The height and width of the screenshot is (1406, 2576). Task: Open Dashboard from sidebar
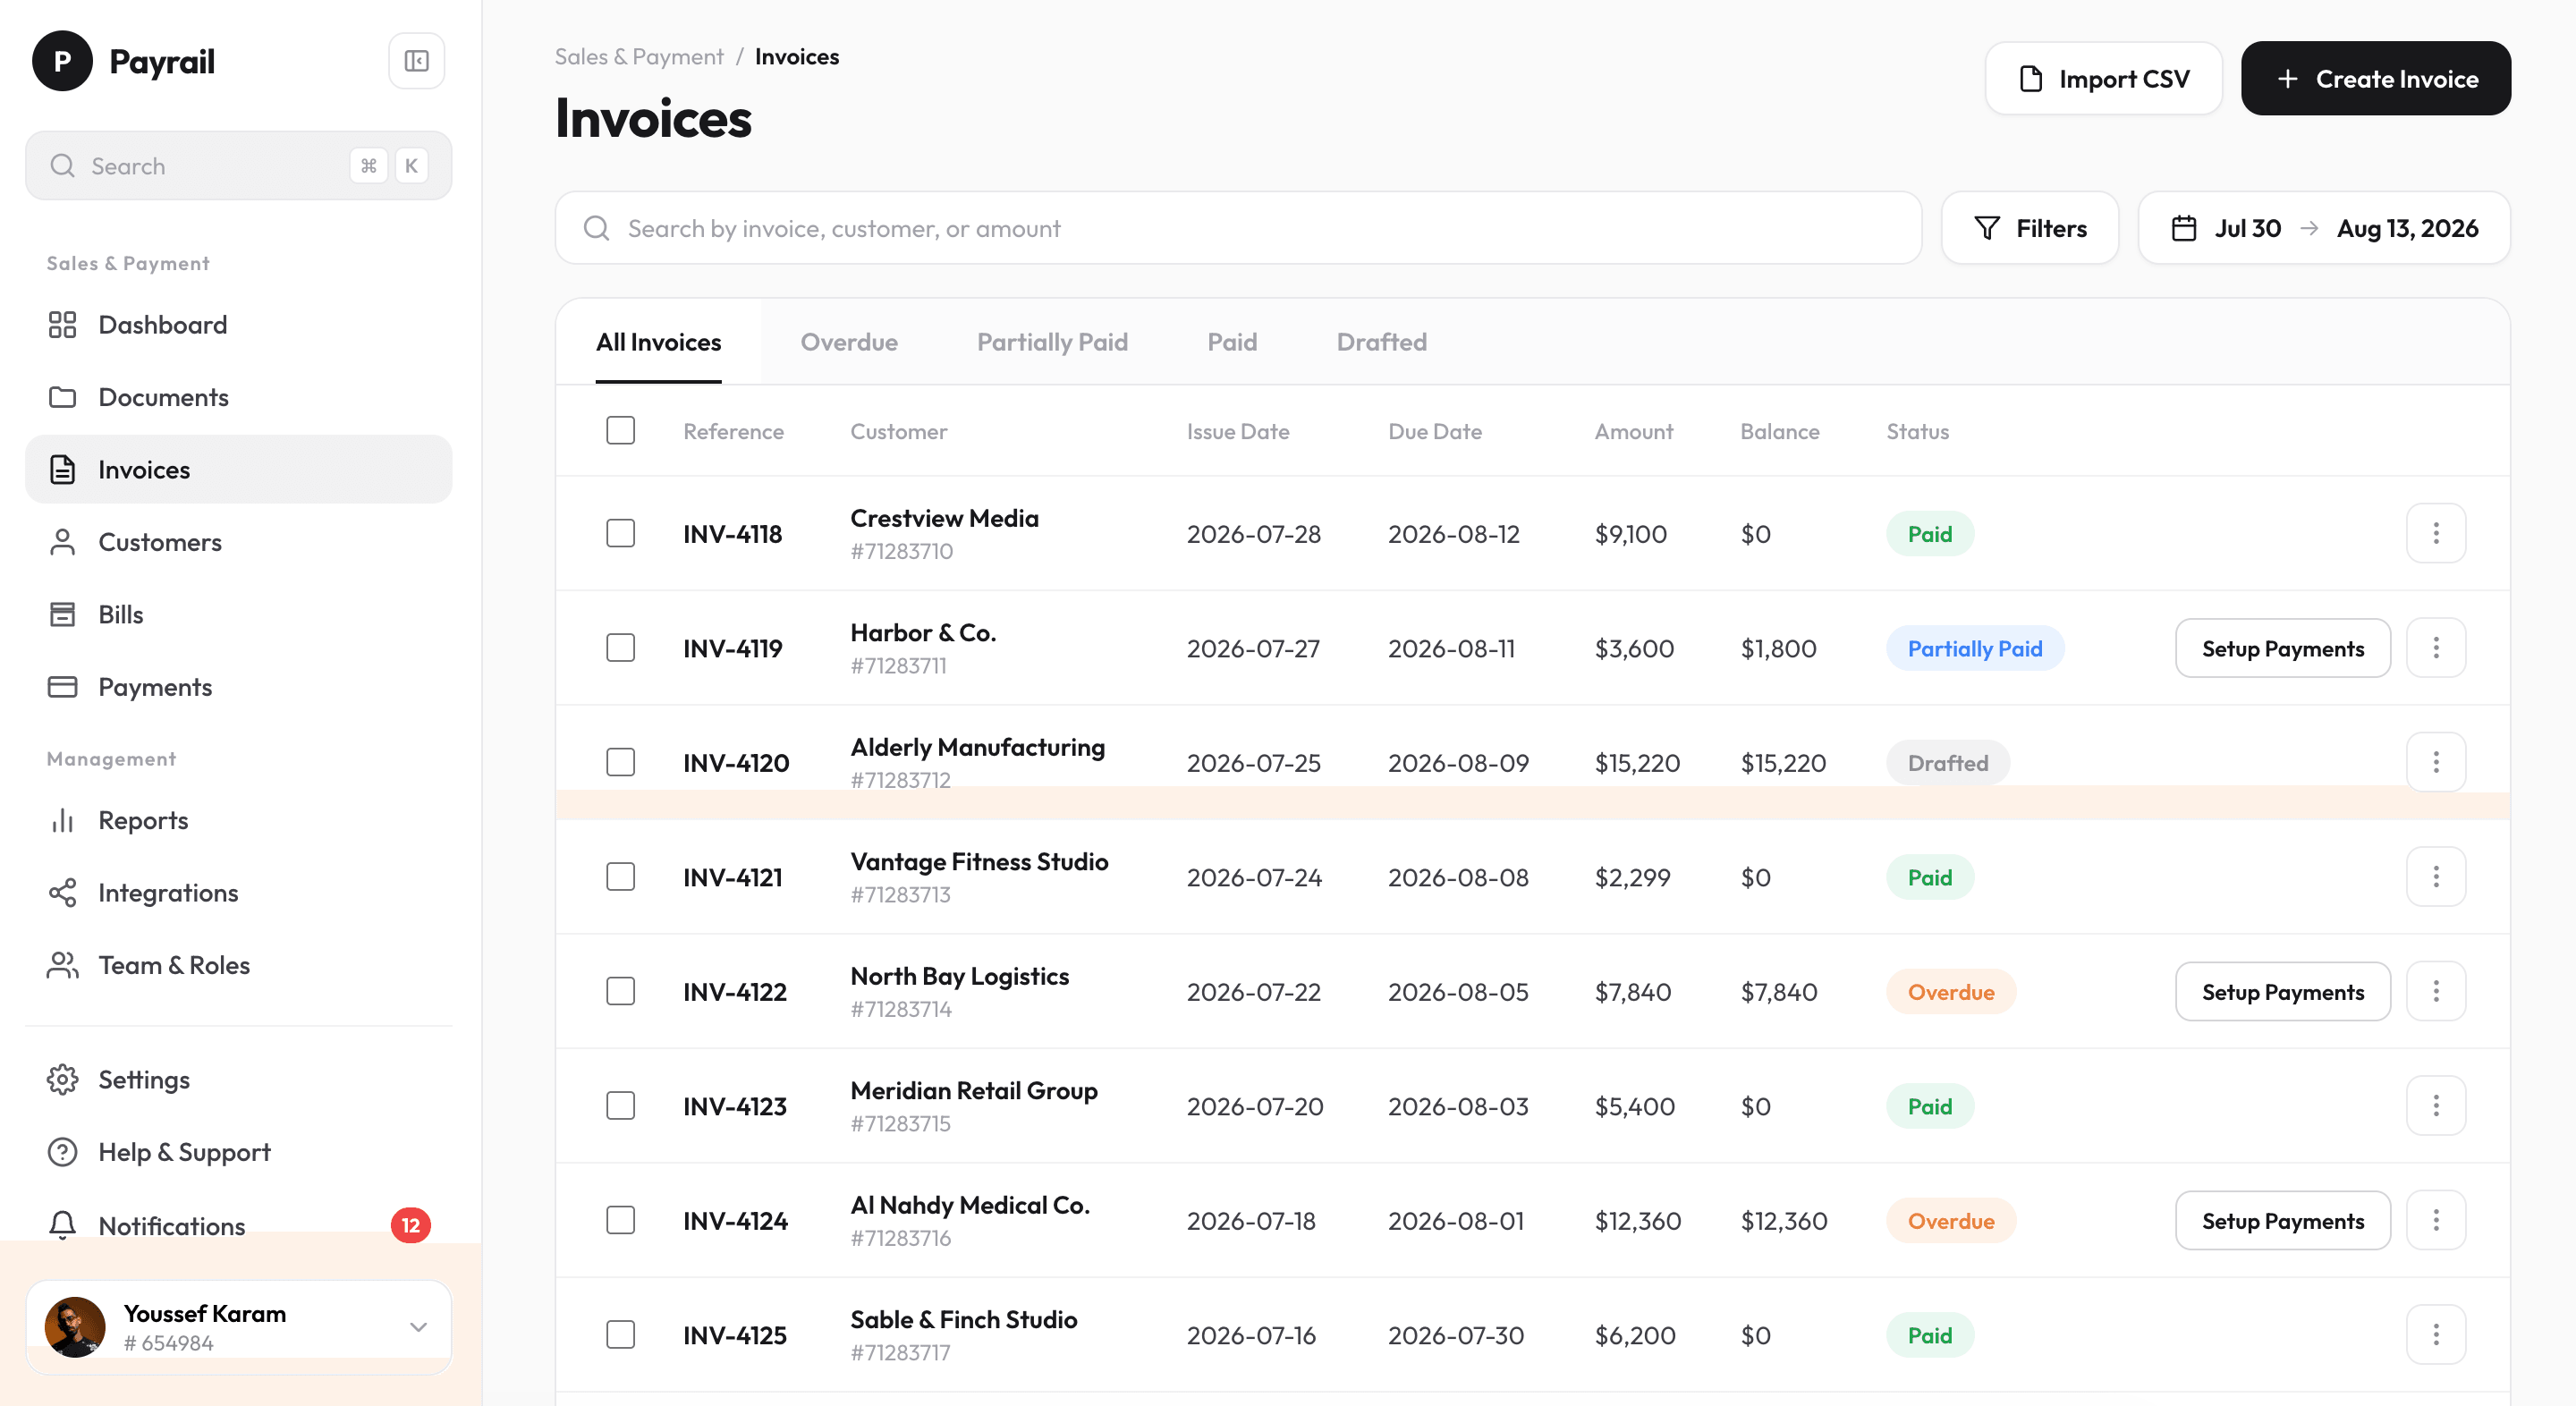[x=238, y=325]
